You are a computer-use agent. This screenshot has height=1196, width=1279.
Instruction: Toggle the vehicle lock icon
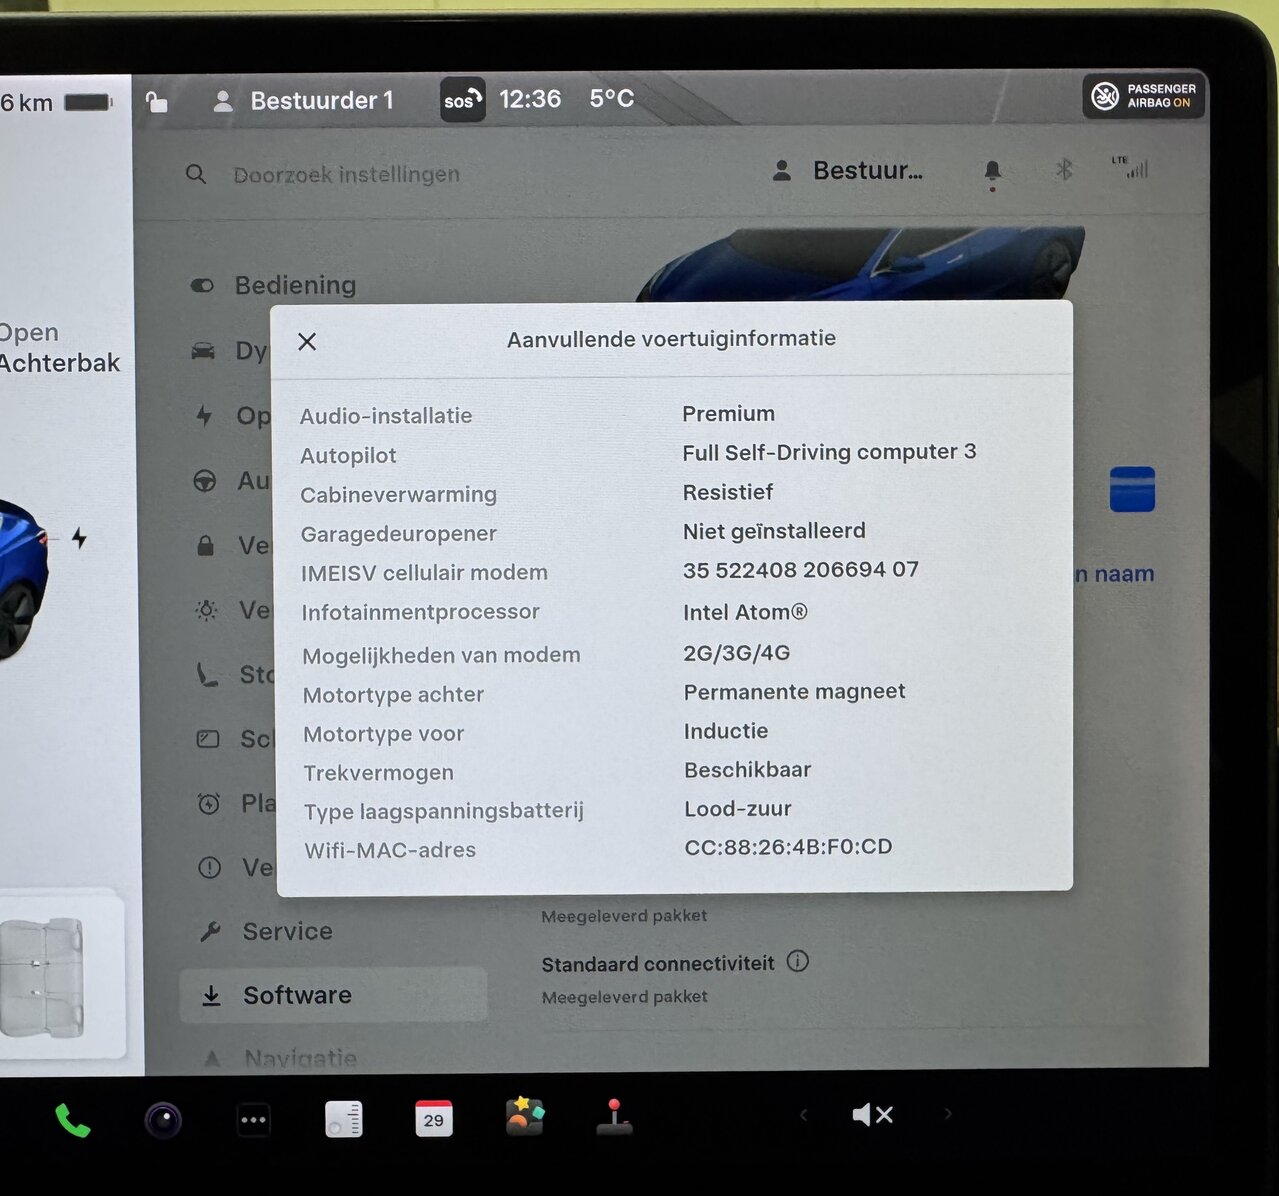point(157,102)
